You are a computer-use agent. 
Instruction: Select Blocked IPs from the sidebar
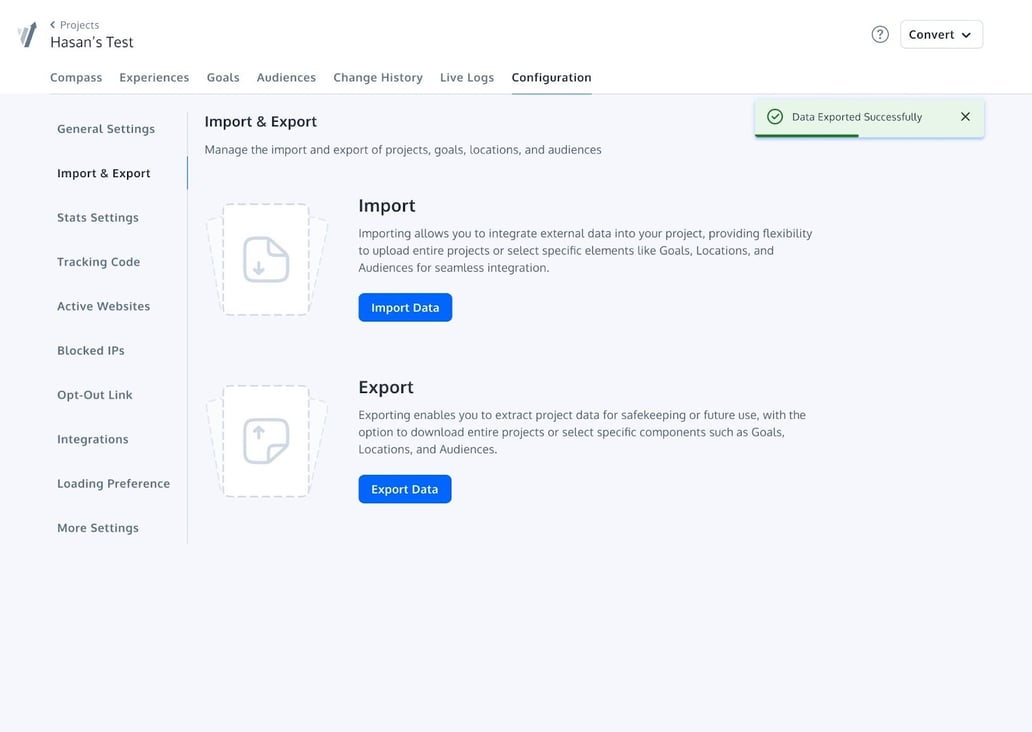coord(90,350)
